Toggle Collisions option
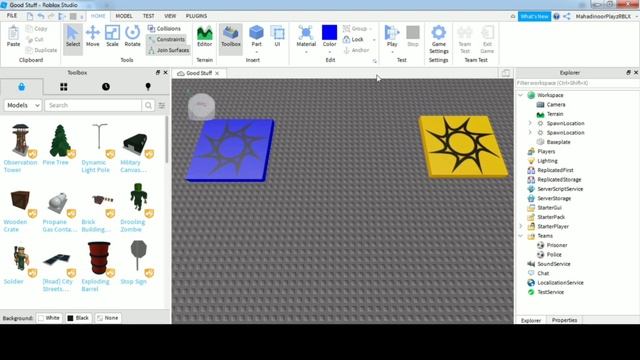 164,29
